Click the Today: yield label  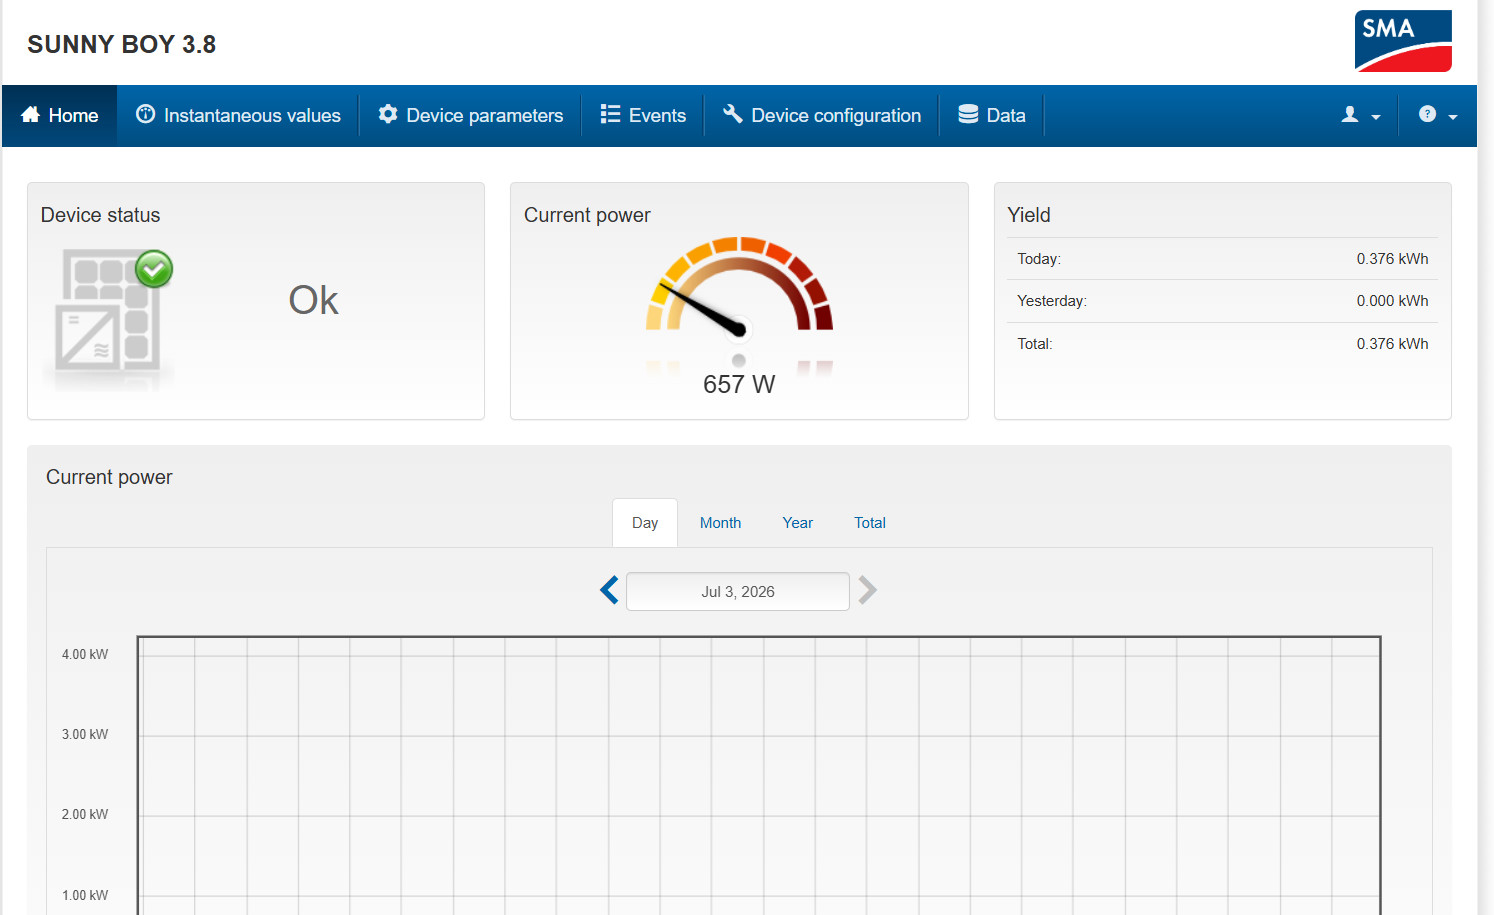coord(1039,259)
